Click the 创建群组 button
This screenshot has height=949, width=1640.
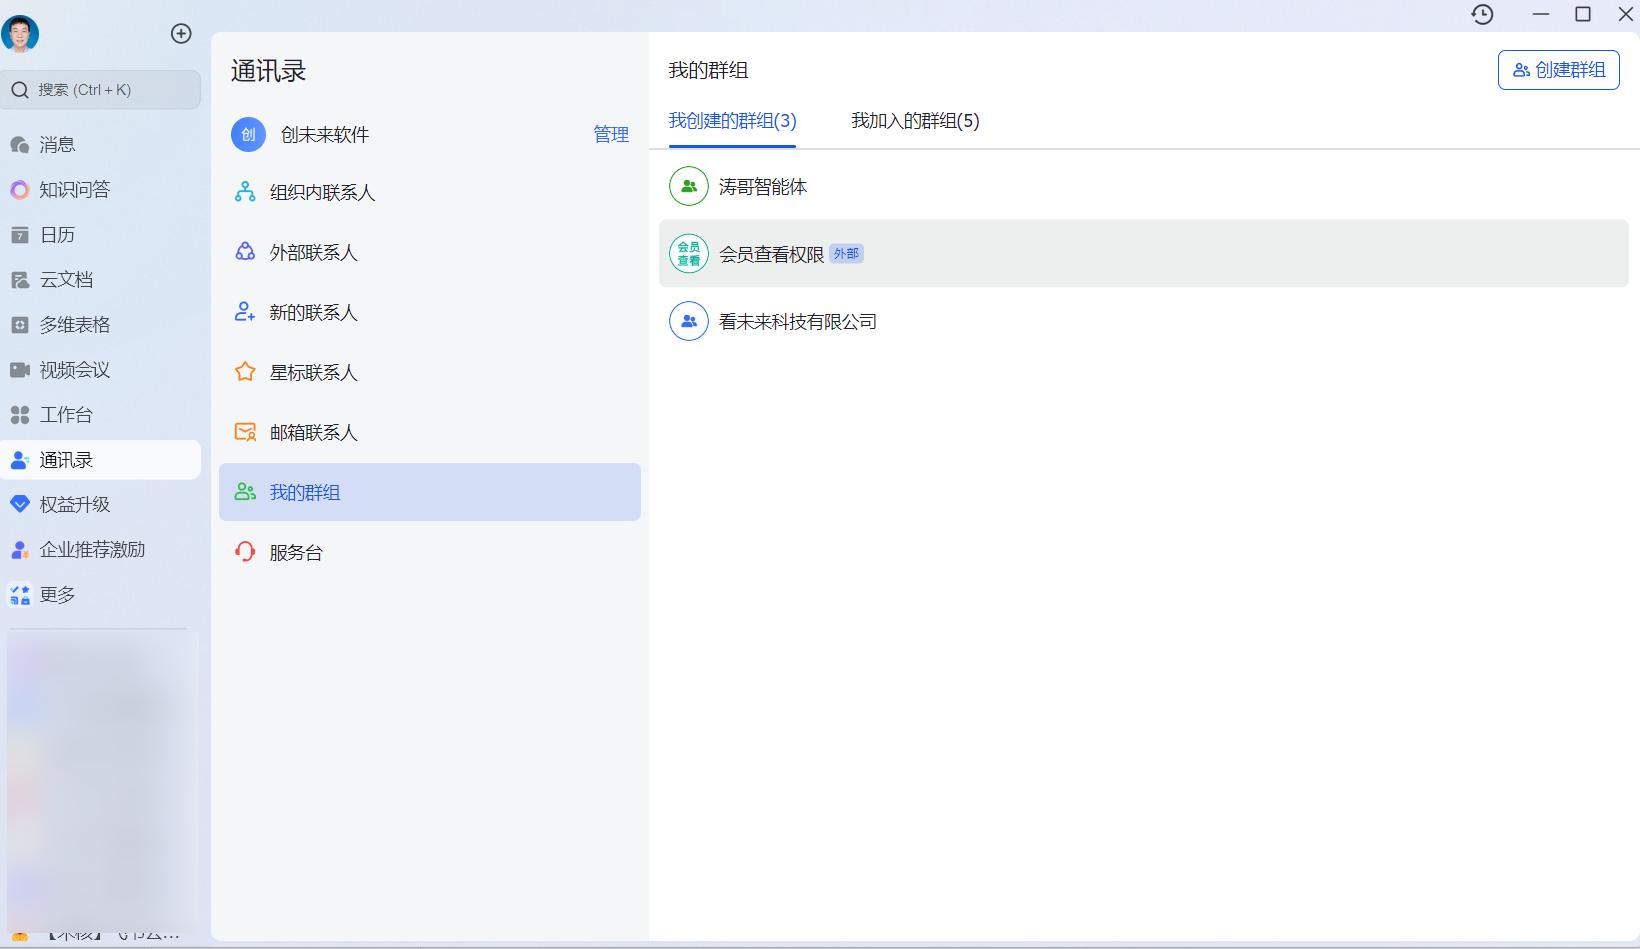1558,69
